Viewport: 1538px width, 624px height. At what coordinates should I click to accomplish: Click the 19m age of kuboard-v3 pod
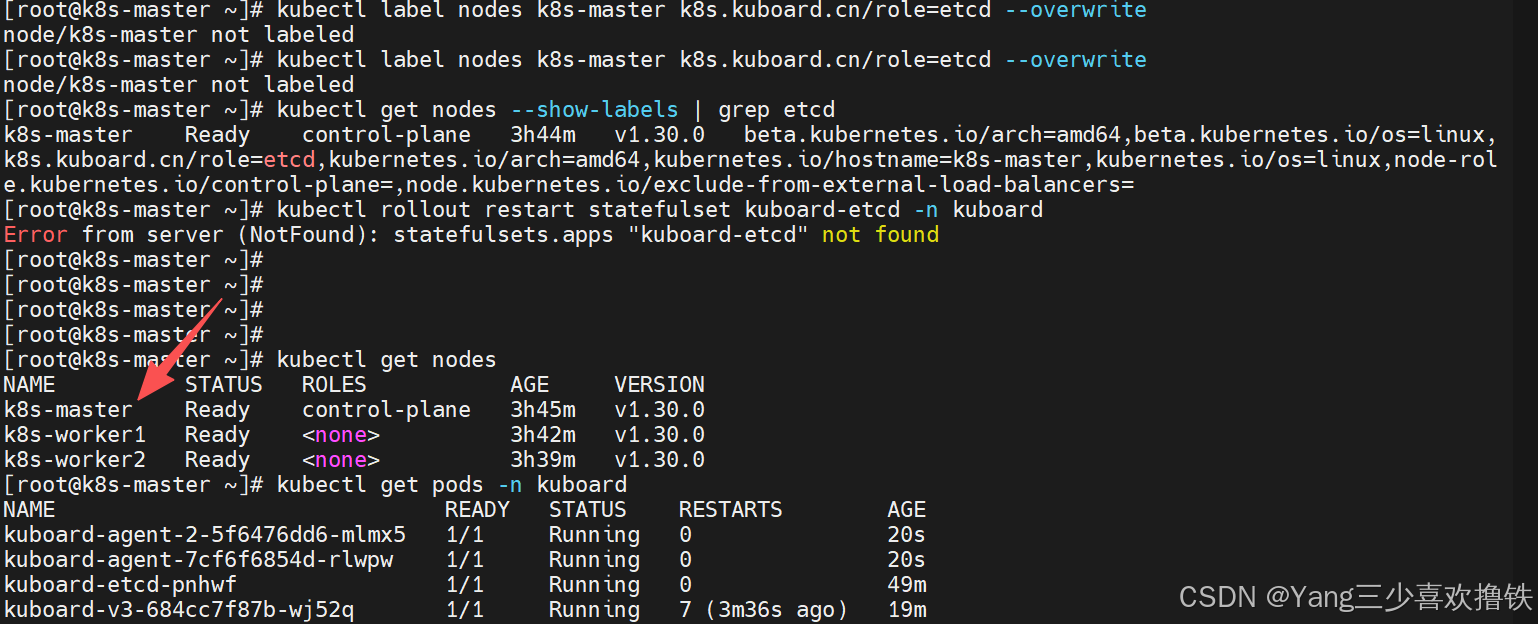[907, 610]
